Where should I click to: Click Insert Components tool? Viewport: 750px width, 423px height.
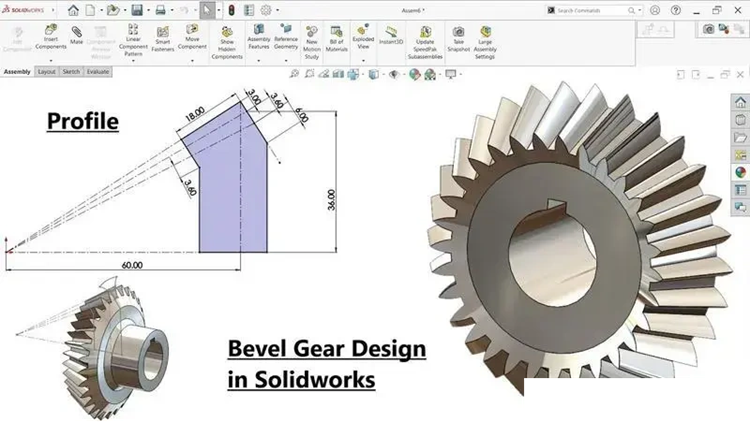51,37
